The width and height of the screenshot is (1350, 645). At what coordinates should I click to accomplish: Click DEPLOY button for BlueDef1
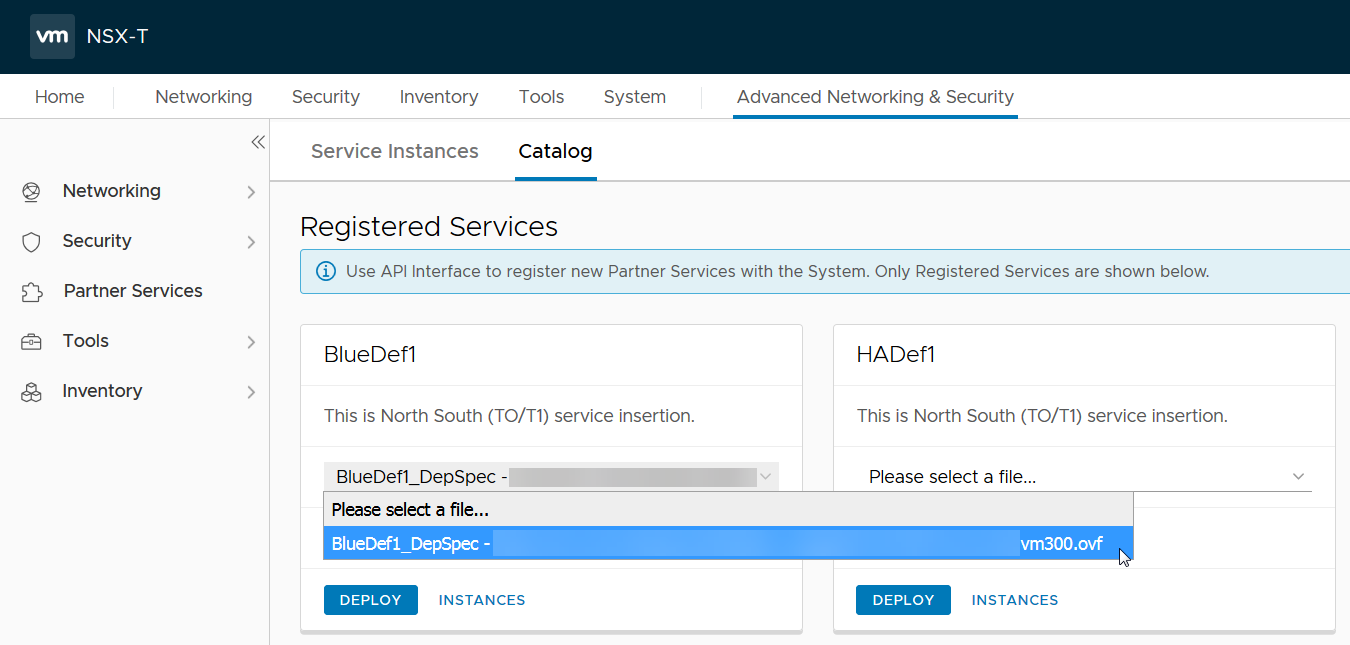click(370, 600)
